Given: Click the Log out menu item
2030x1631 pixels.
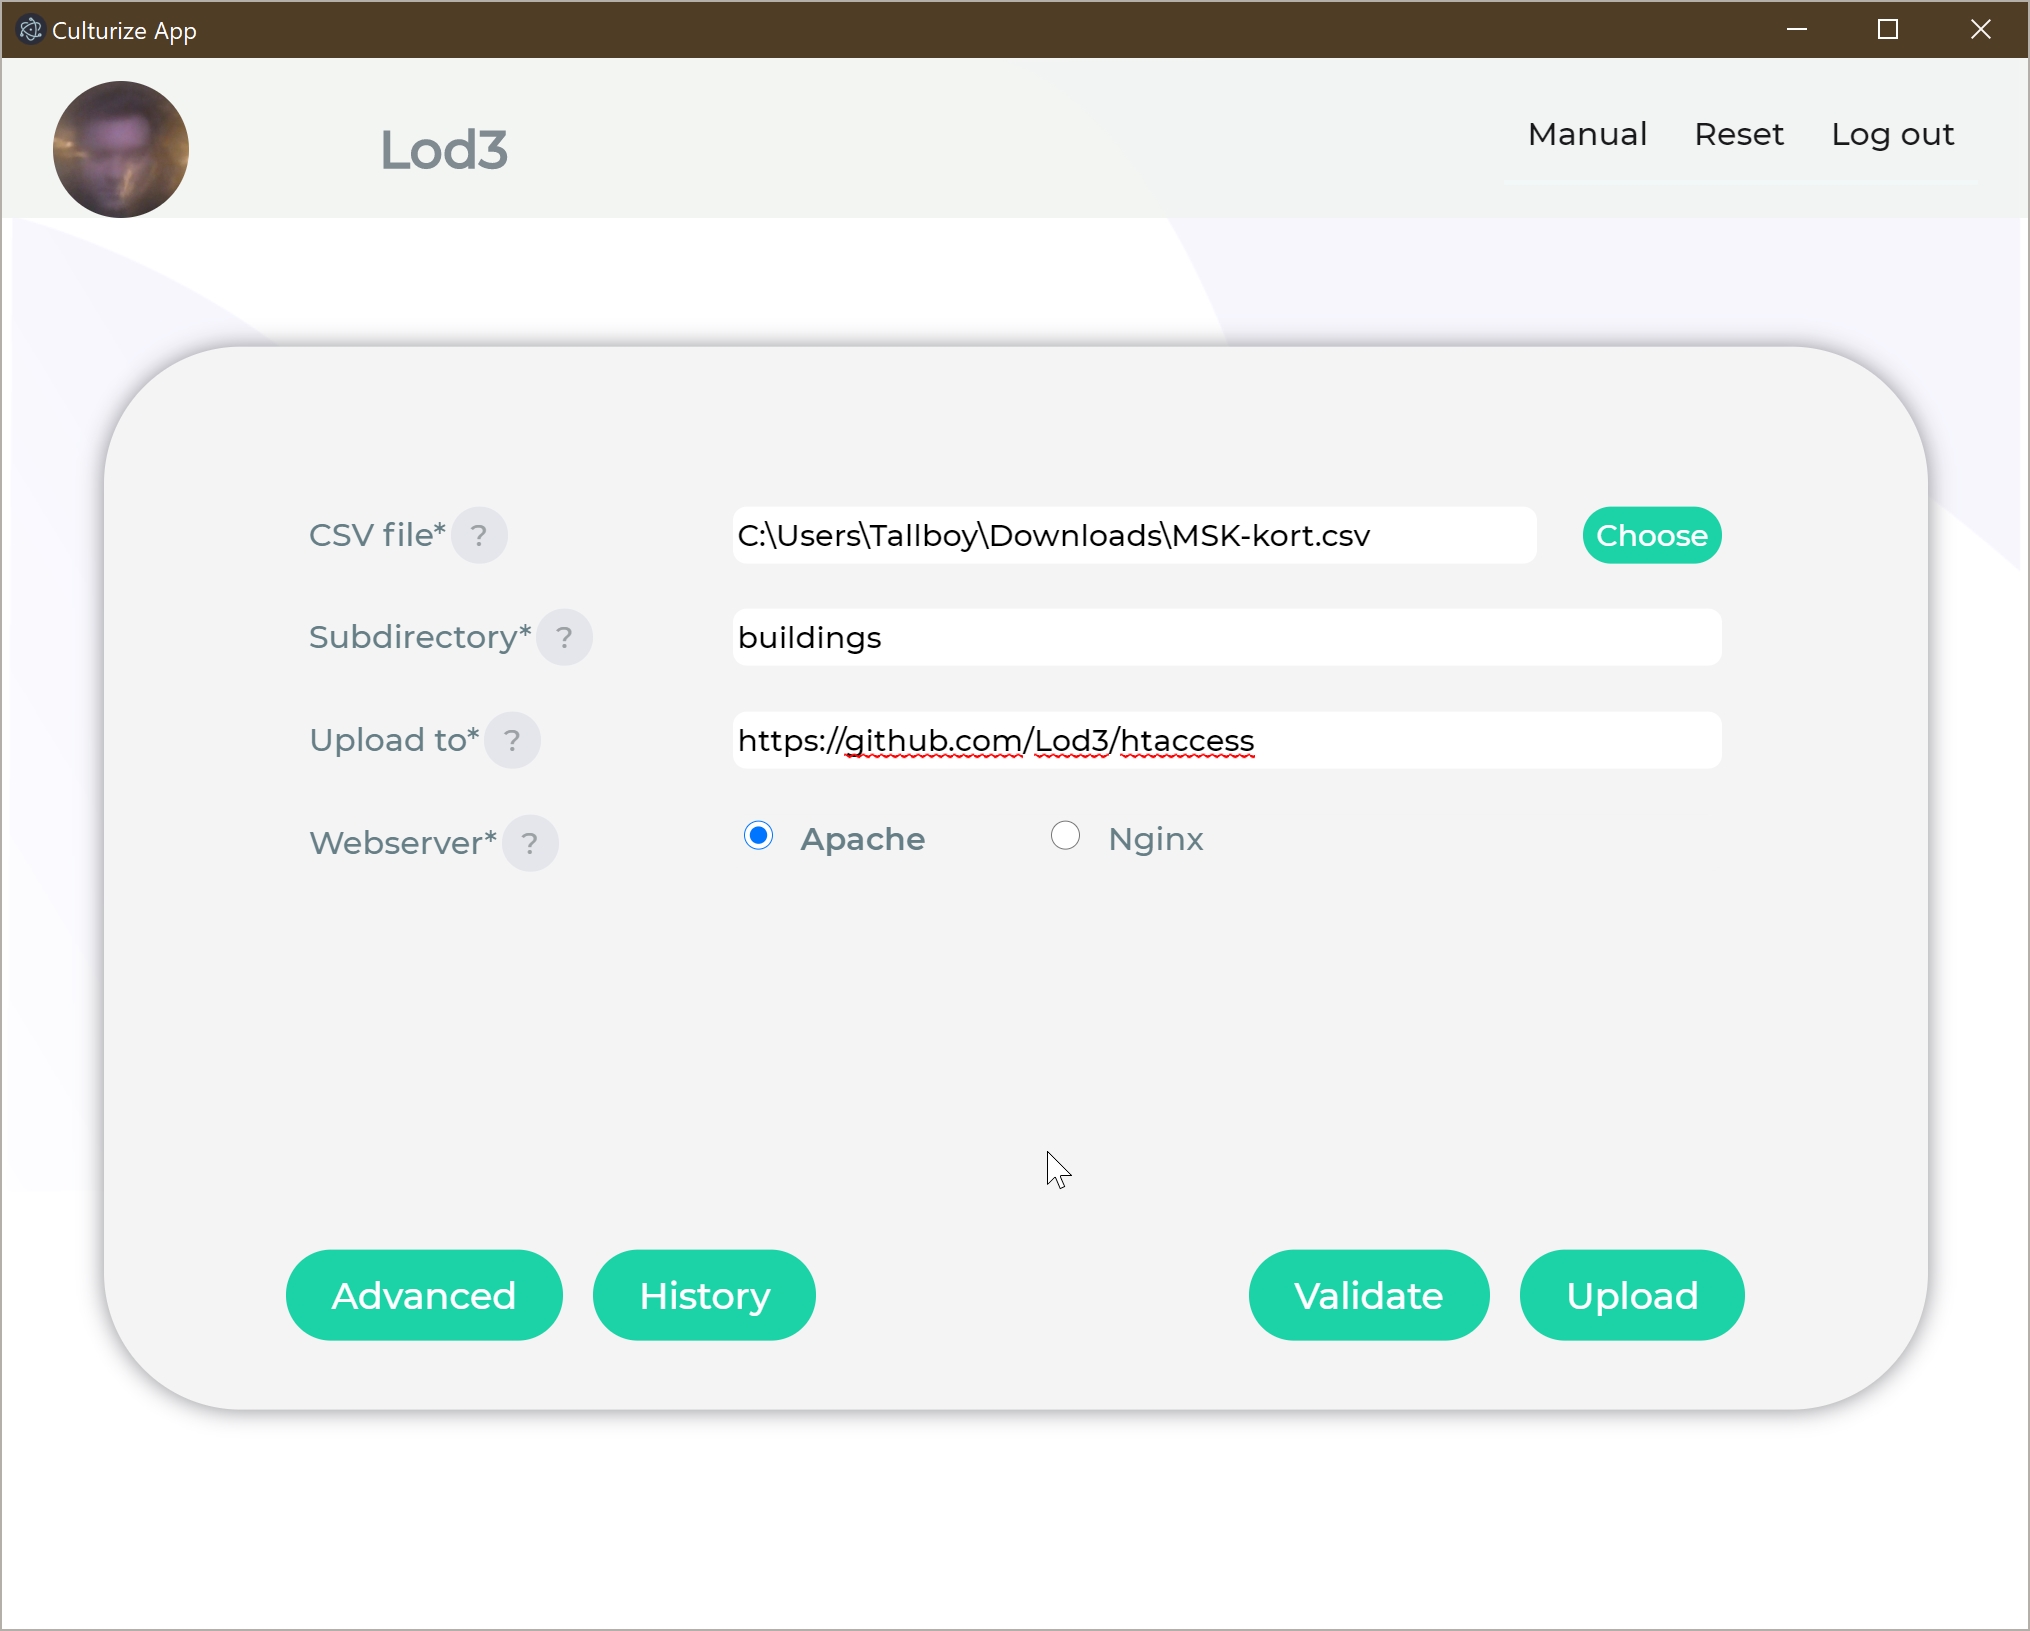Looking at the screenshot, I should click(x=1894, y=133).
